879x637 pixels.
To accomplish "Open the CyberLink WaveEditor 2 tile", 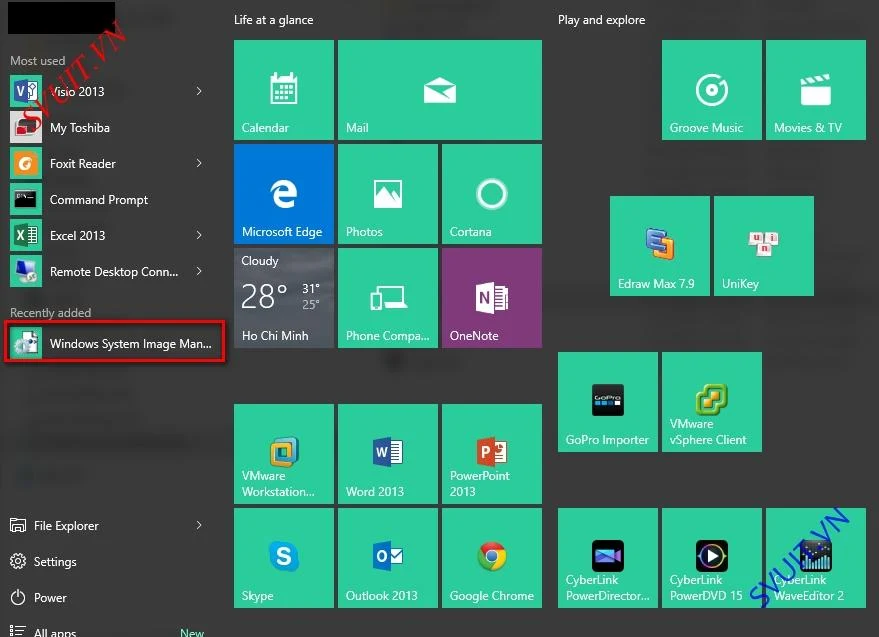I will click(x=816, y=558).
